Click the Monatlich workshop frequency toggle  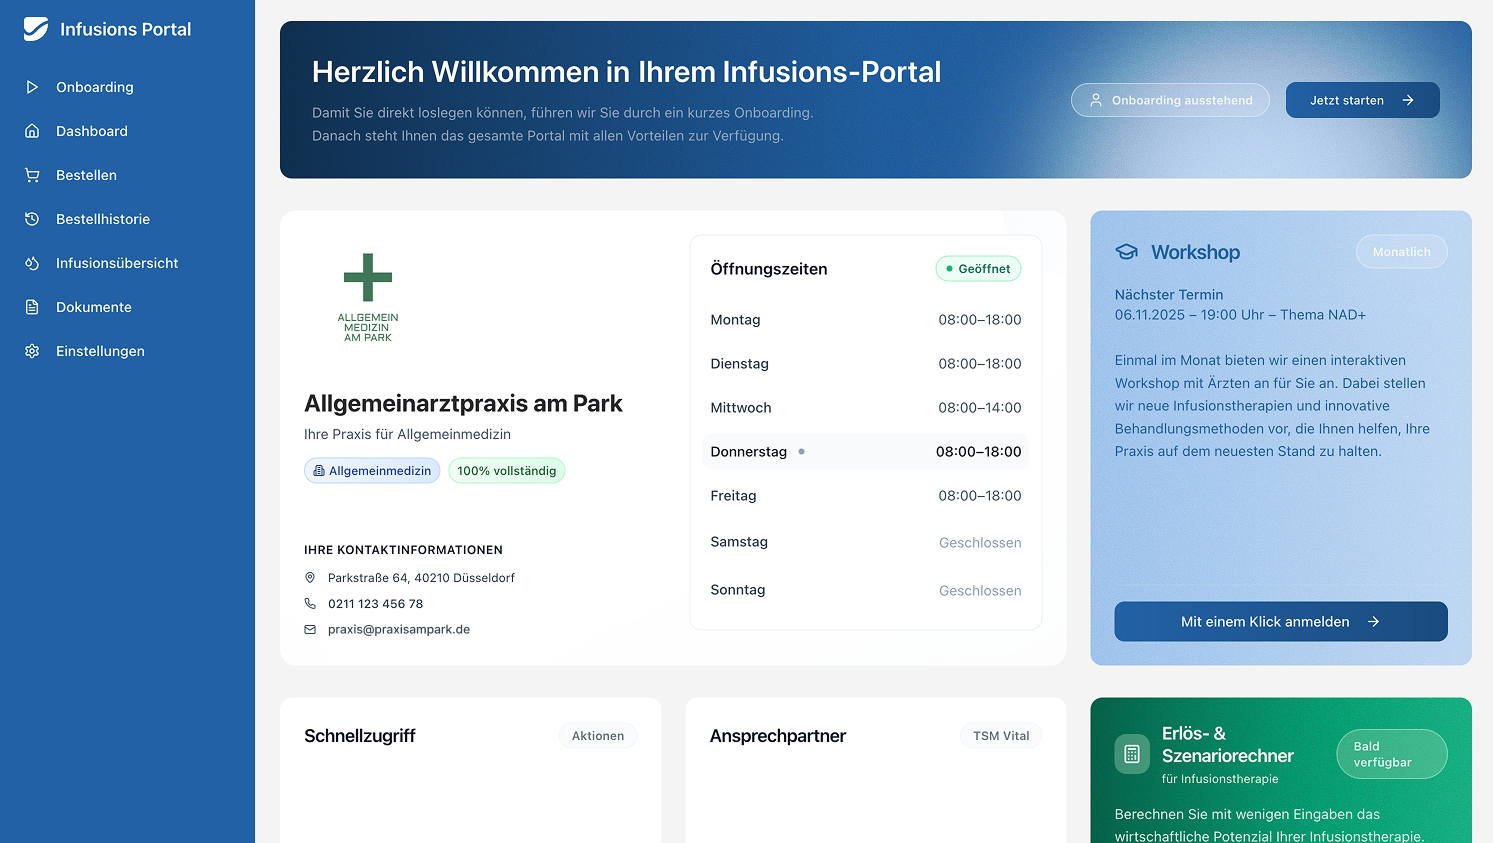pyautogui.click(x=1401, y=251)
